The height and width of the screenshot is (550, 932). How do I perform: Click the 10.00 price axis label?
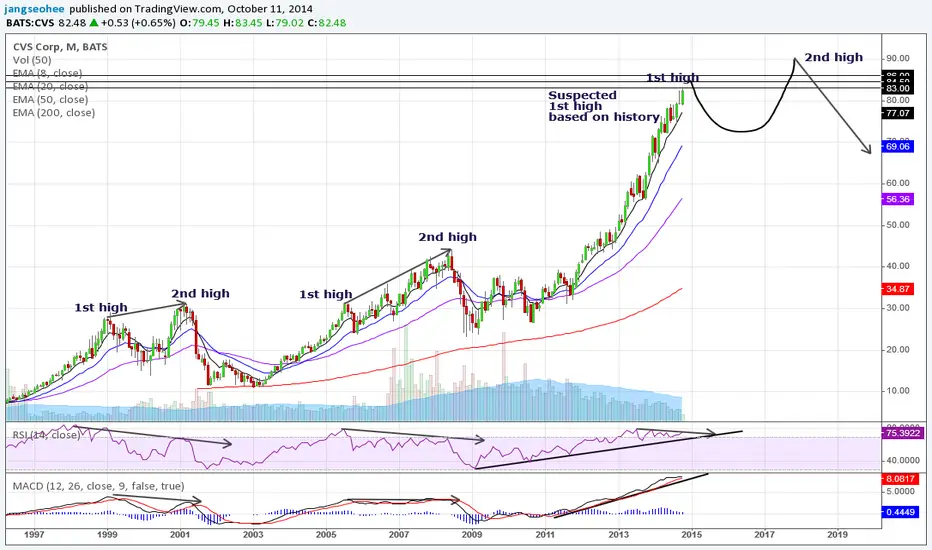pos(898,391)
